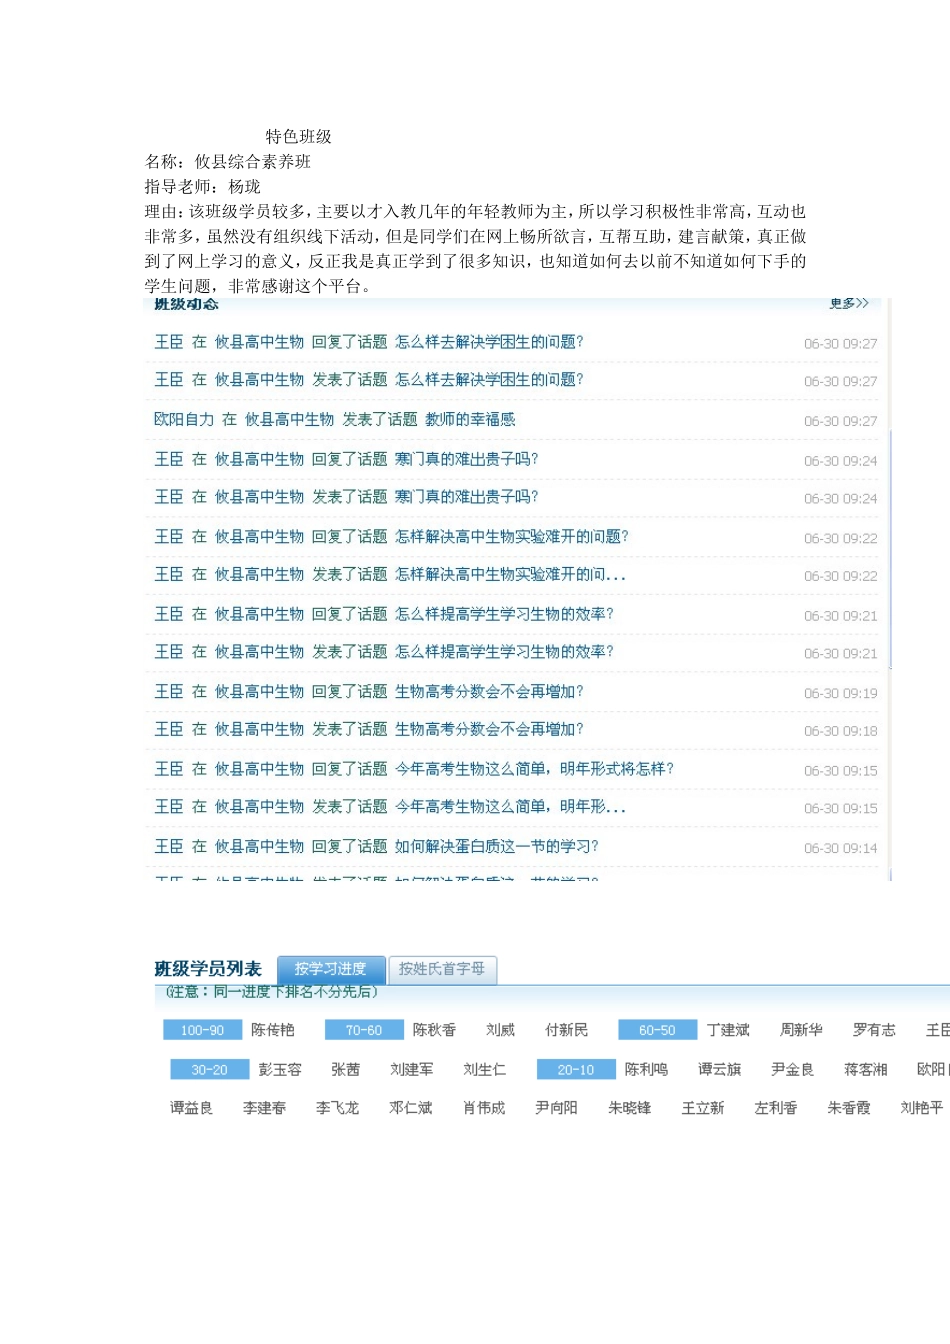Select student 张茜

pyautogui.click(x=345, y=1070)
